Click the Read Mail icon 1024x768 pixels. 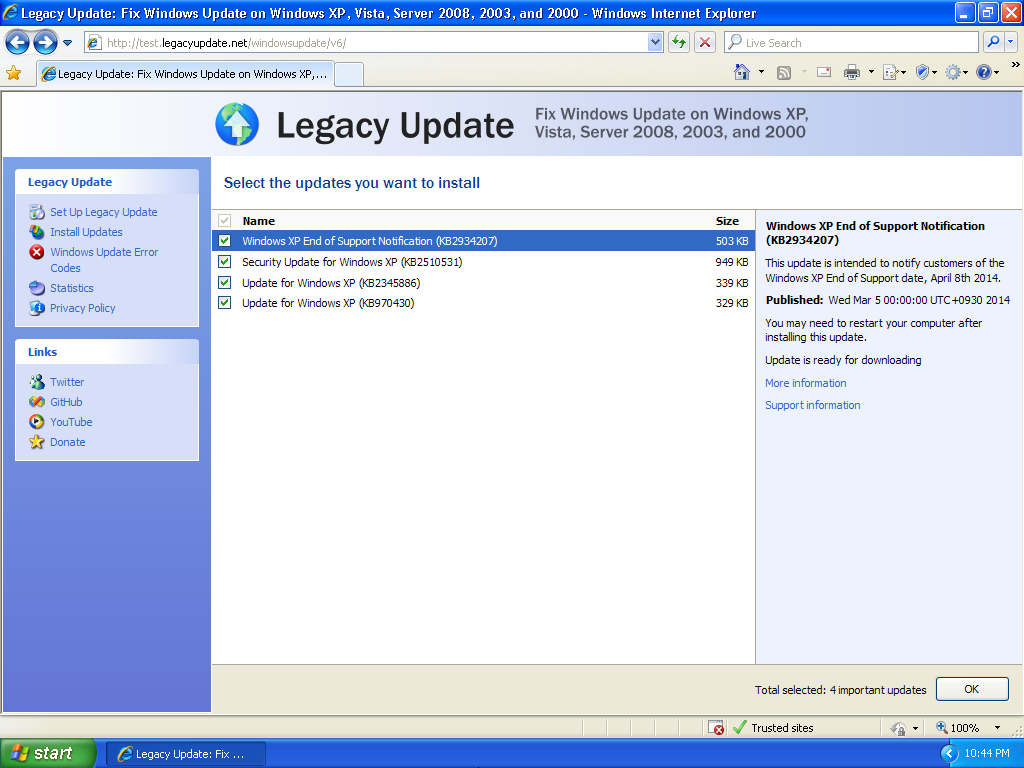pyautogui.click(x=824, y=72)
